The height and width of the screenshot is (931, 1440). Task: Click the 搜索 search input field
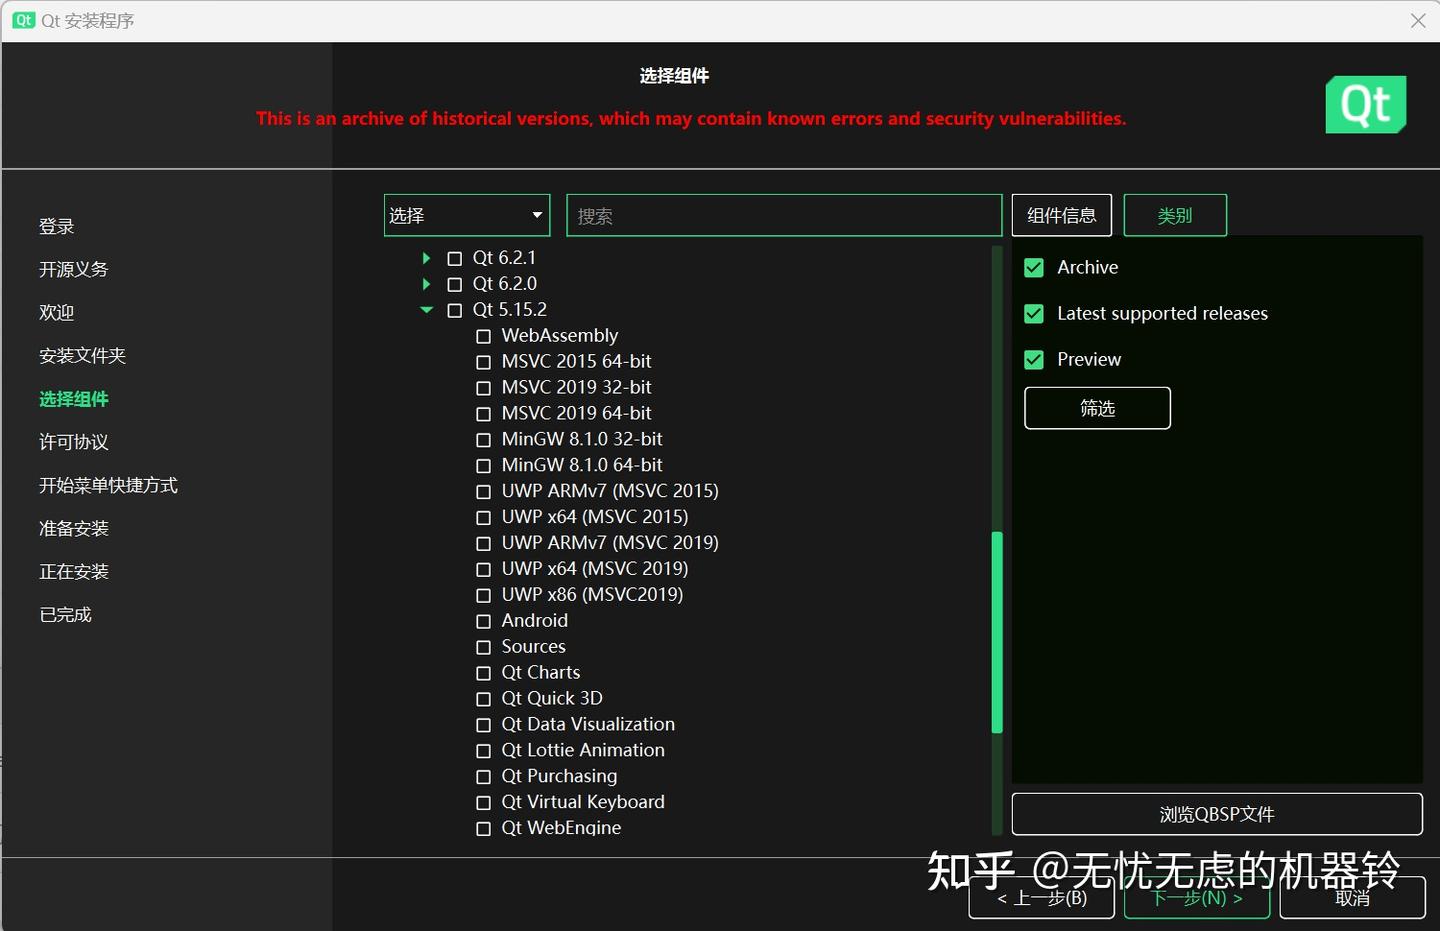pos(783,214)
